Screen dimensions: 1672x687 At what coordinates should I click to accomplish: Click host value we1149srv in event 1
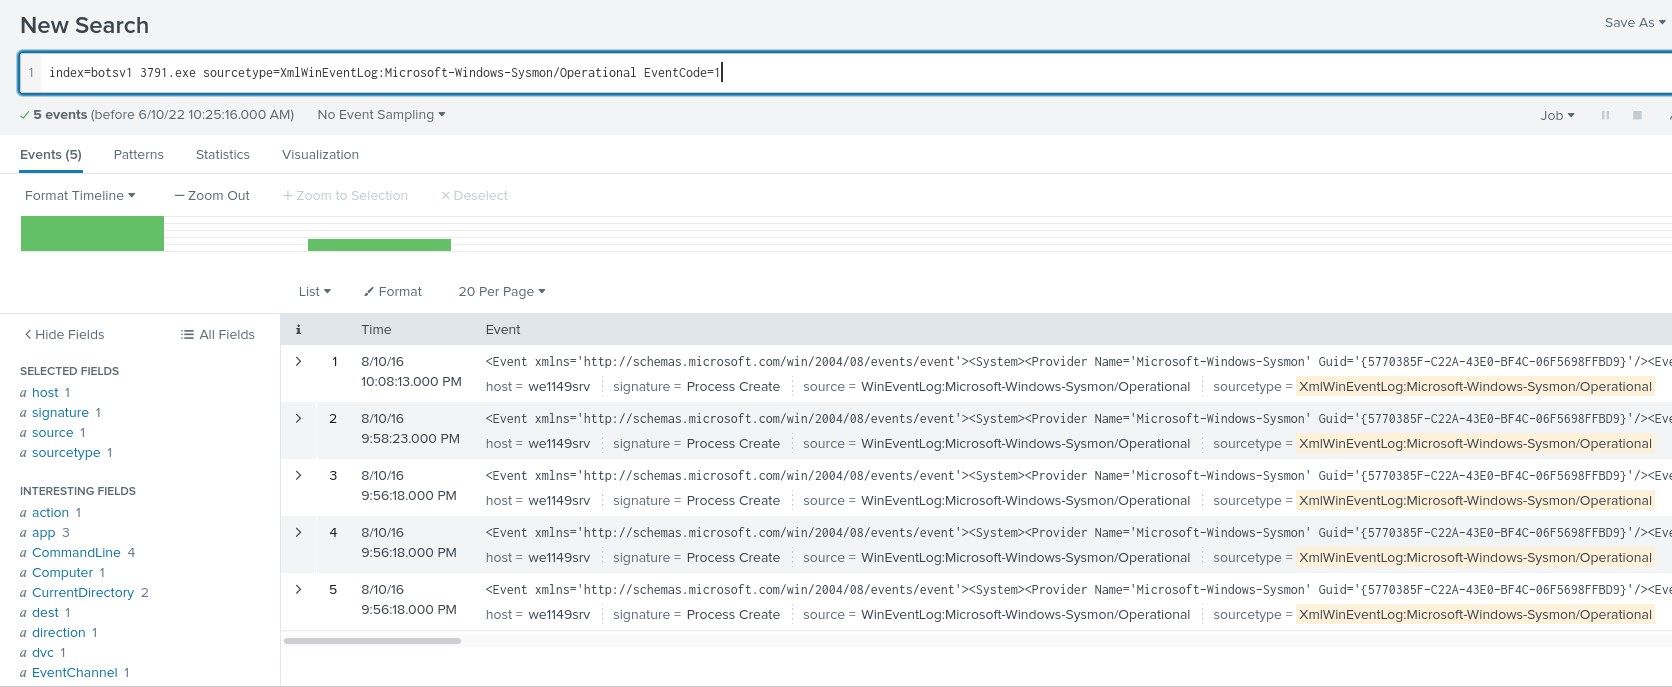pos(559,386)
